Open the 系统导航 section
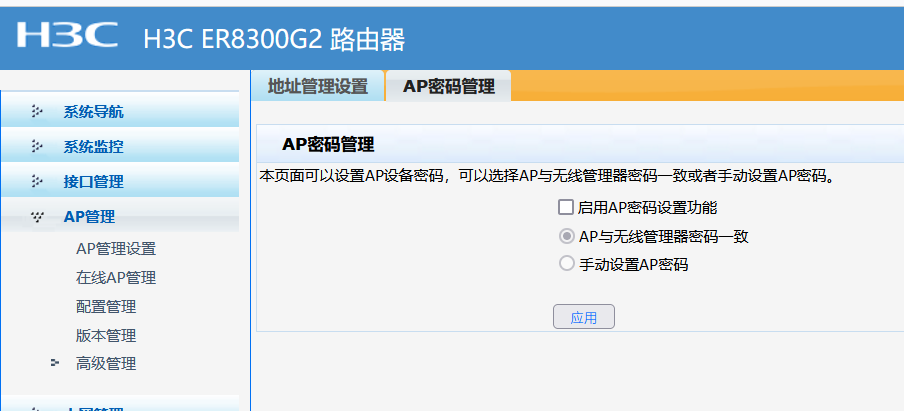Screen dimensions: 904x411 (x=93, y=112)
